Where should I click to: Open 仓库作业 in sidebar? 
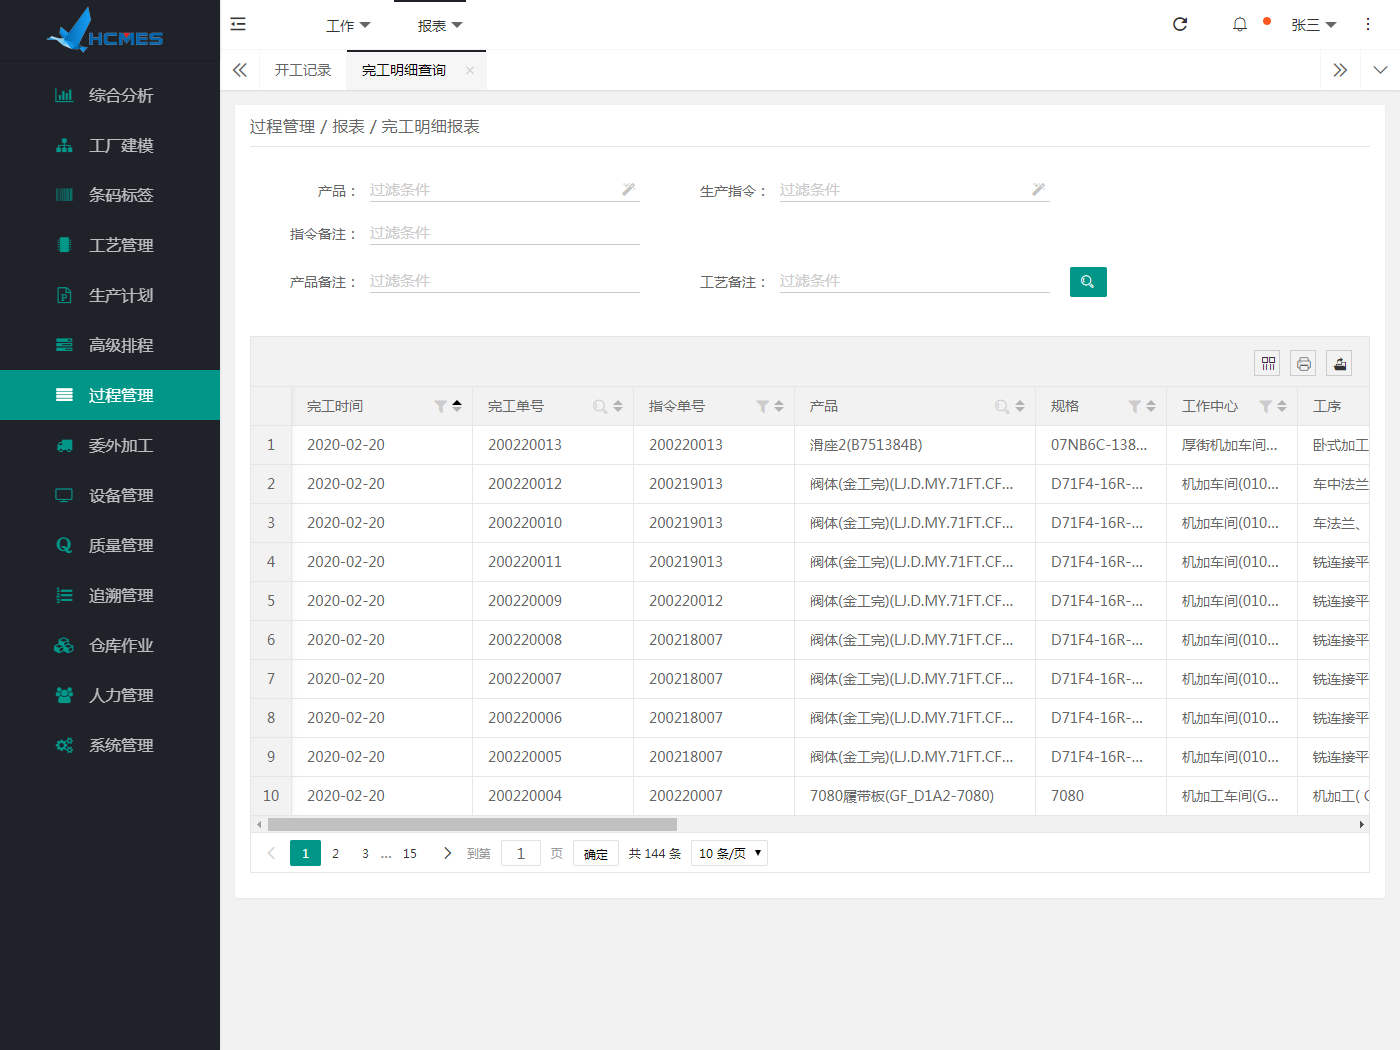click(110, 645)
